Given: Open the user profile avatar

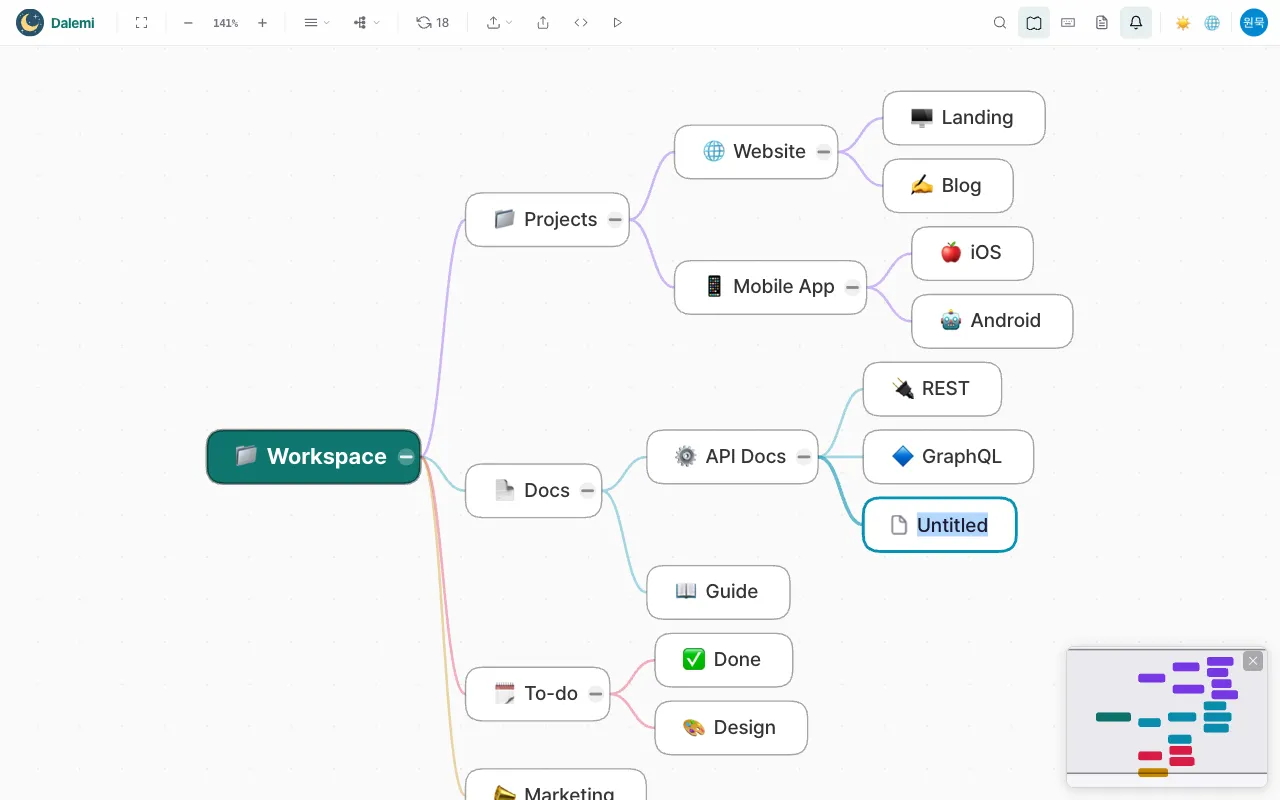Looking at the screenshot, I should click(x=1254, y=22).
